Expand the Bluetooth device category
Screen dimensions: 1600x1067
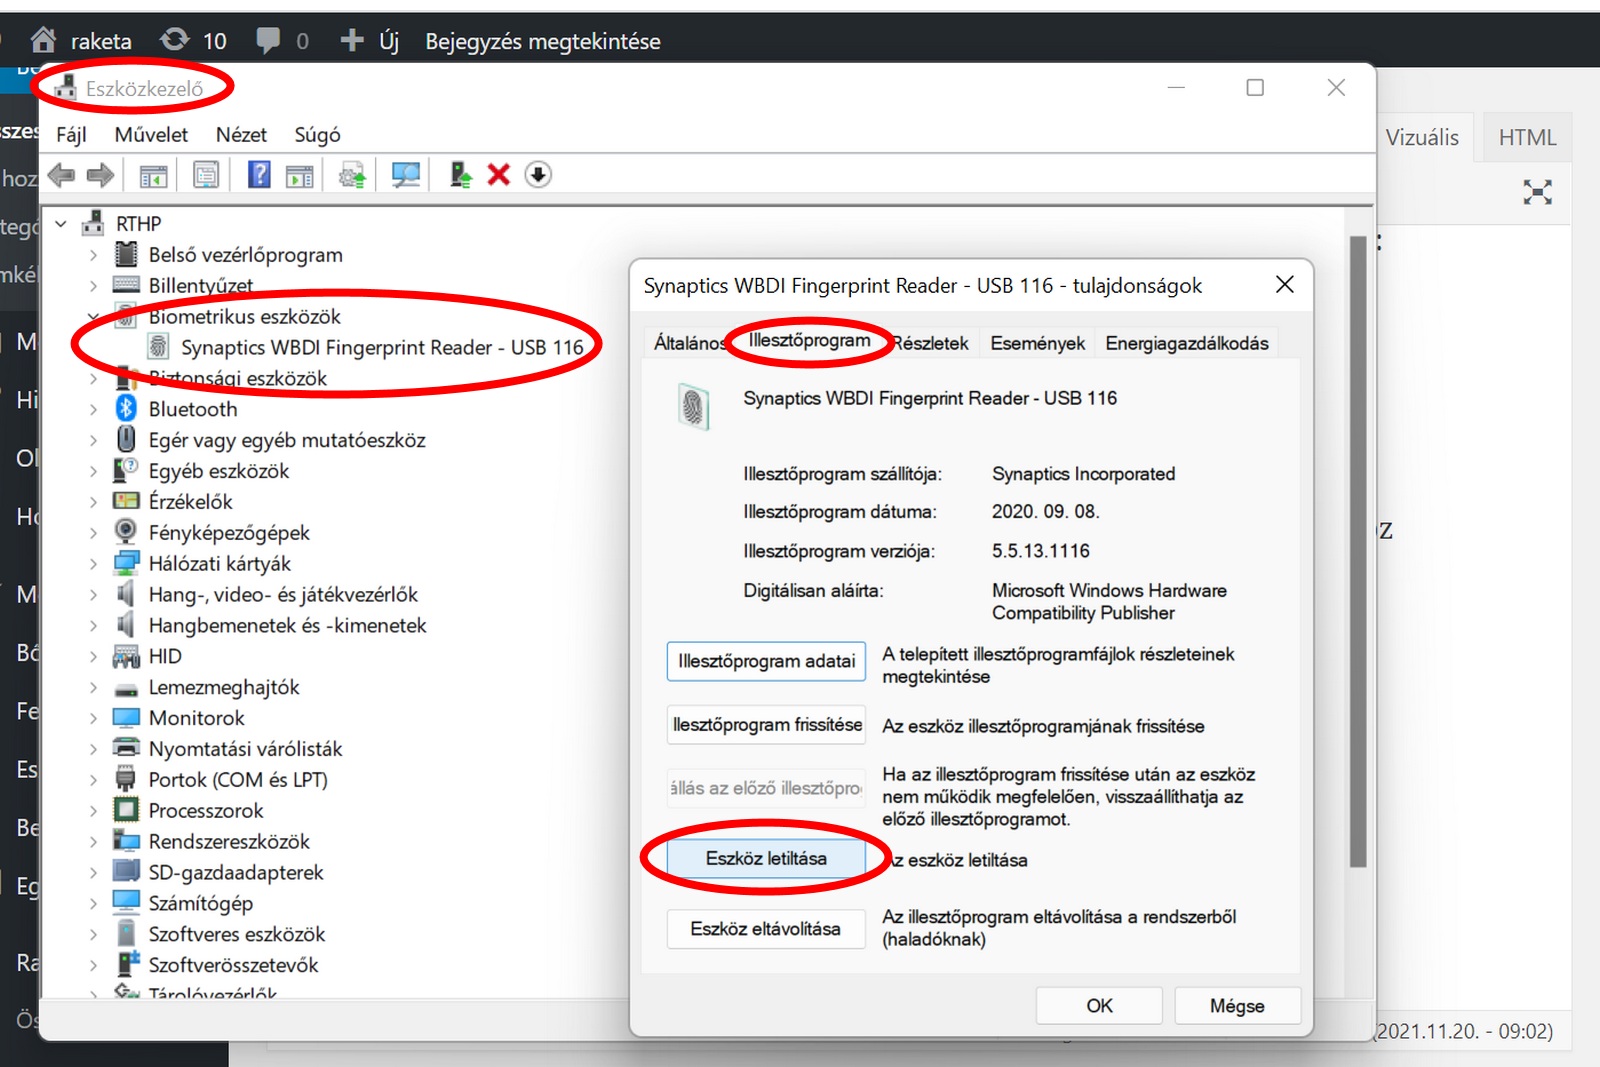[93, 409]
